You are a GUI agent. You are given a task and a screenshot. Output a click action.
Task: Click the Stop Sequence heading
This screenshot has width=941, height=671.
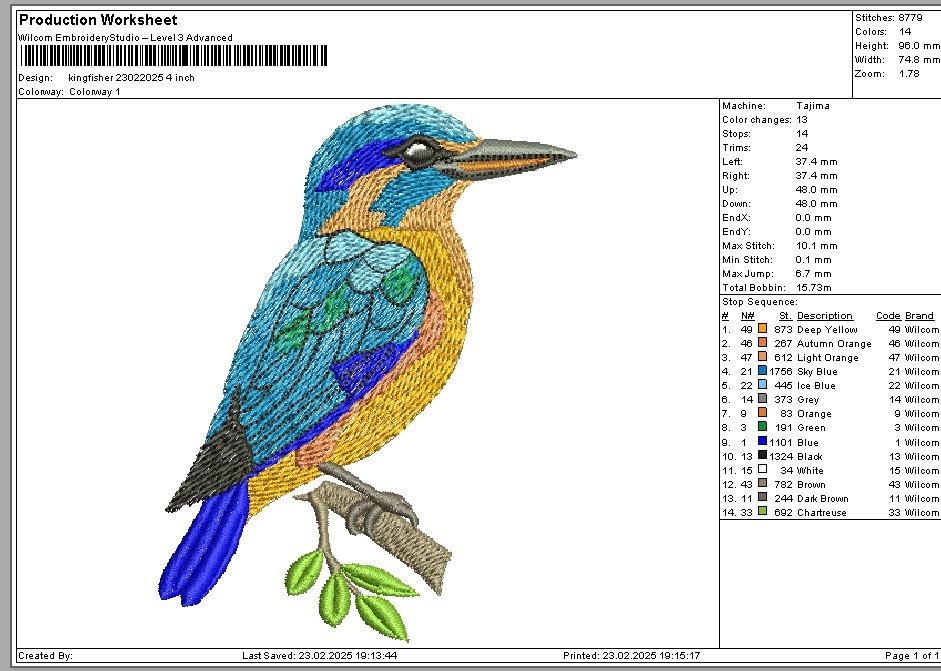[759, 301]
